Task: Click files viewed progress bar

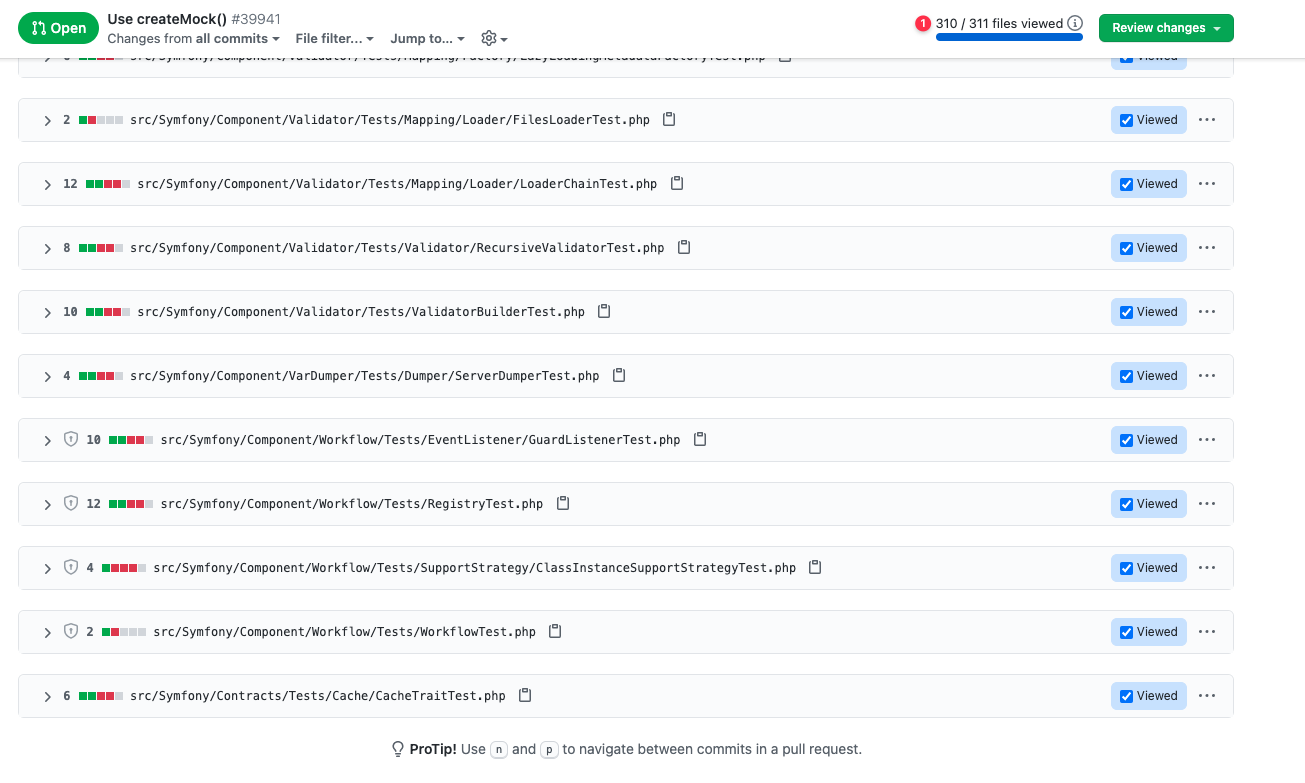Action: [x=1009, y=37]
